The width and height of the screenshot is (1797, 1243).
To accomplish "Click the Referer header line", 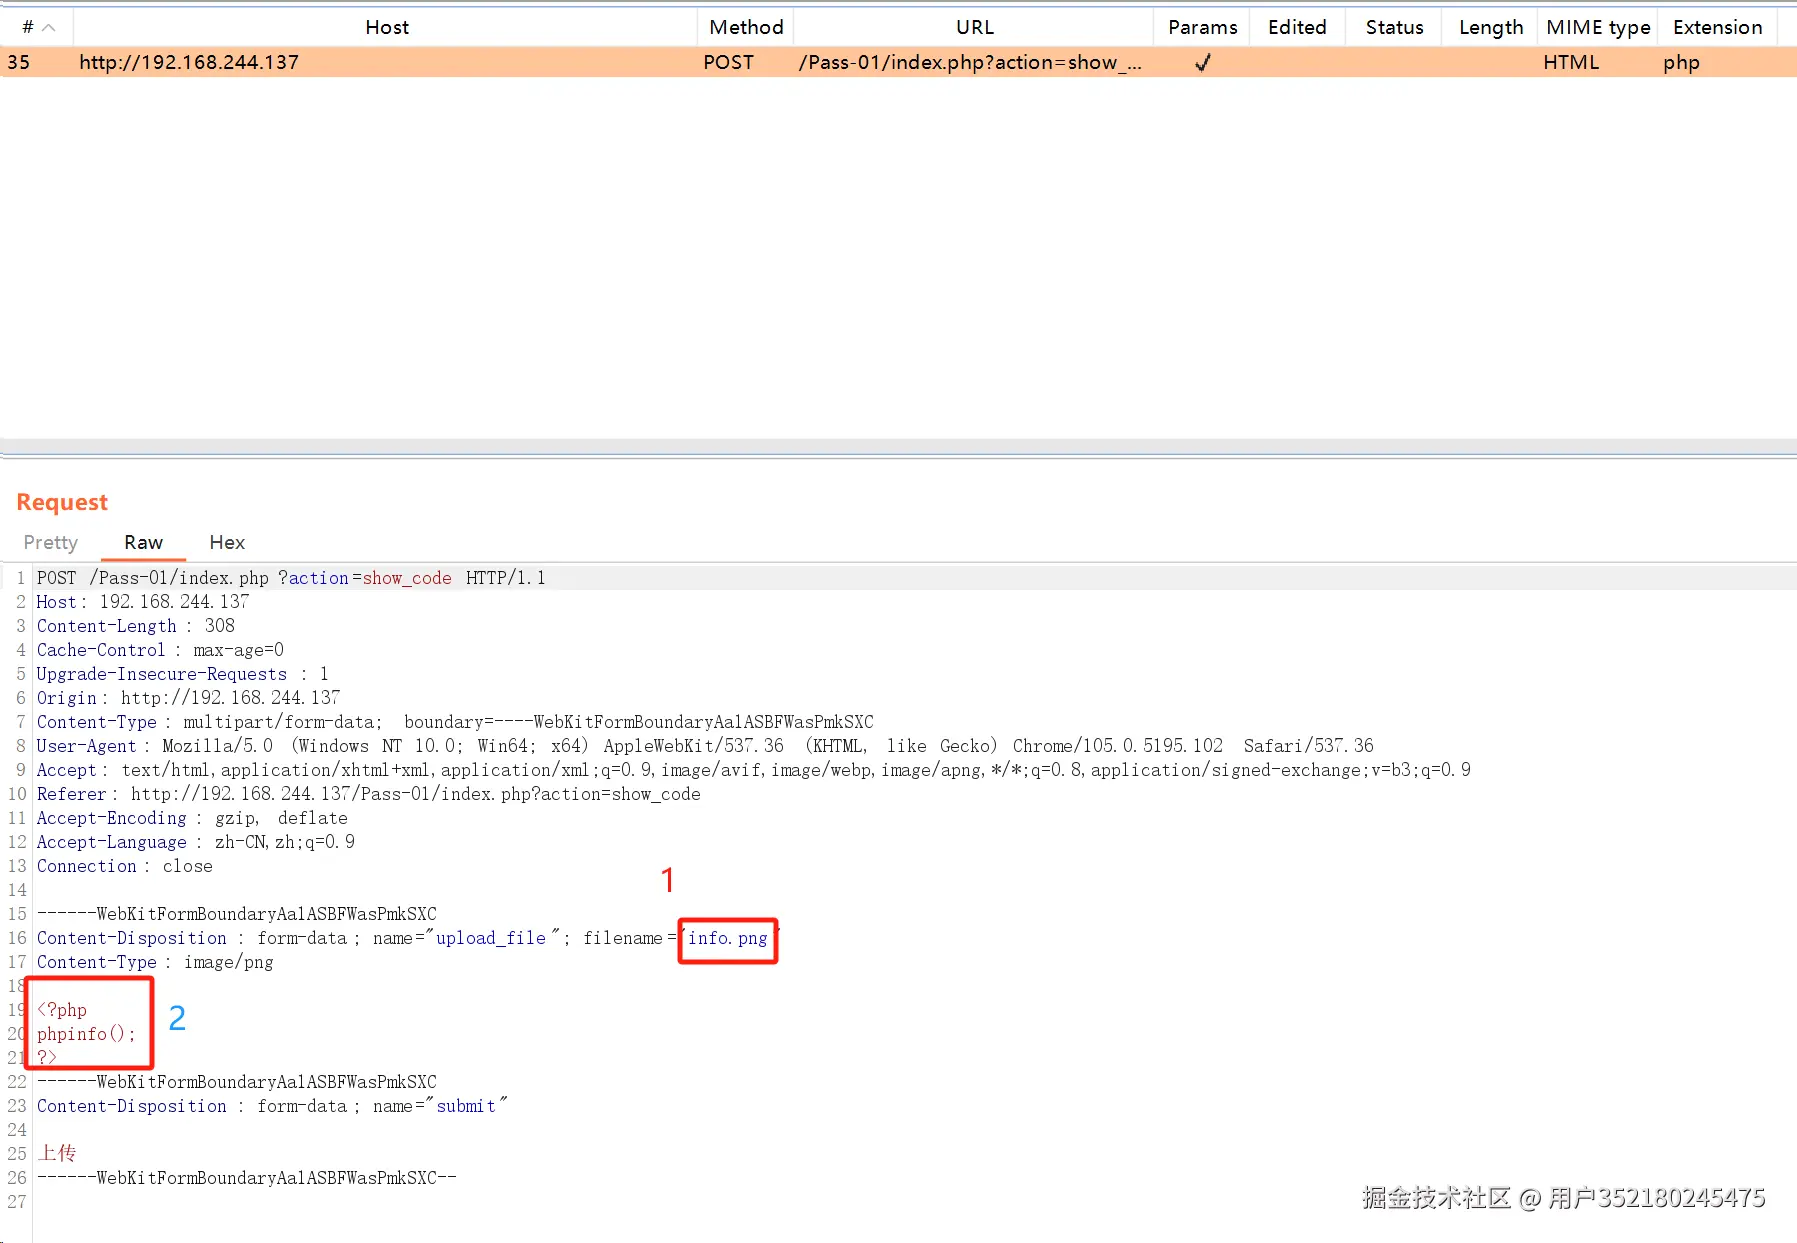I will pos(369,794).
